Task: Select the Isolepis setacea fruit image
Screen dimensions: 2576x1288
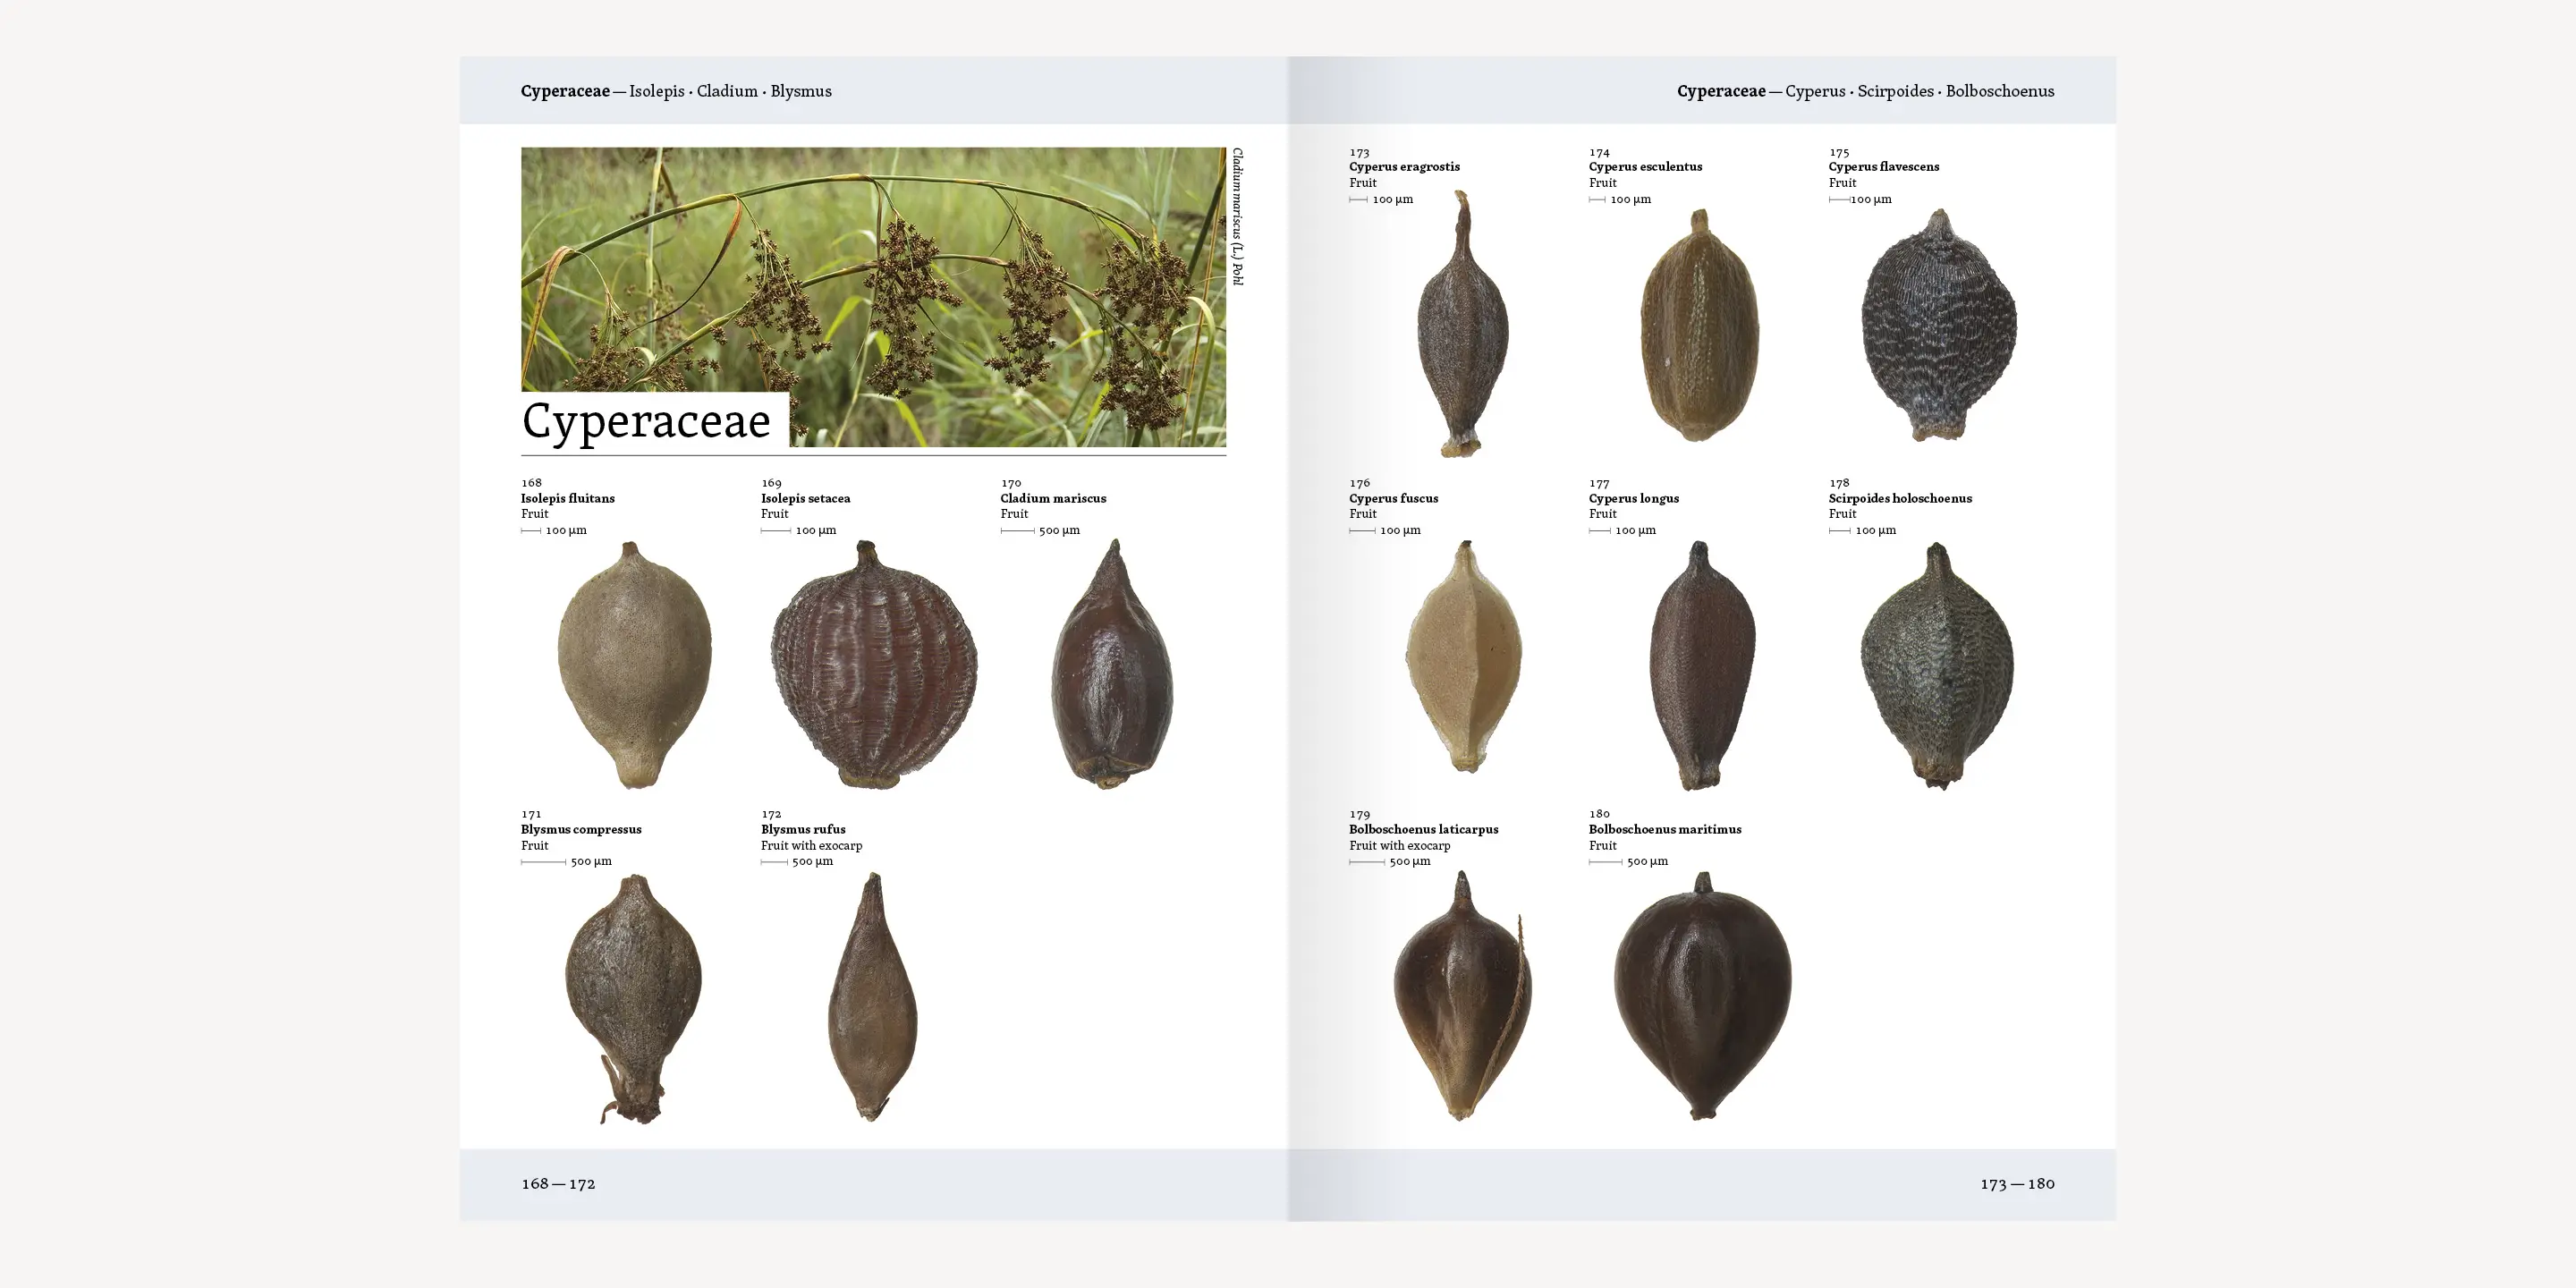Action: [x=874, y=664]
